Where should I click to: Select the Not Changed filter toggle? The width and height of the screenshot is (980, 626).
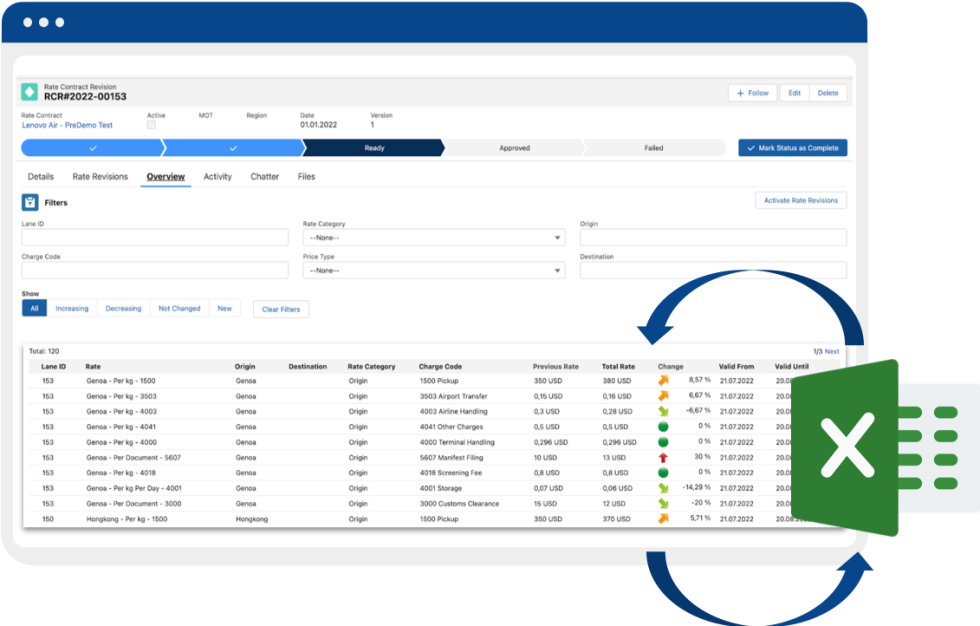coord(179,308)
